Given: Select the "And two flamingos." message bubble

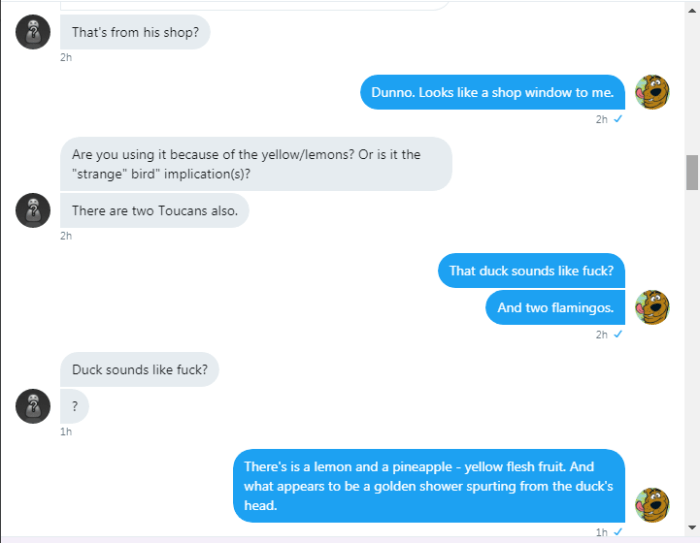Looking at the screenshot, I should point(555,307).
